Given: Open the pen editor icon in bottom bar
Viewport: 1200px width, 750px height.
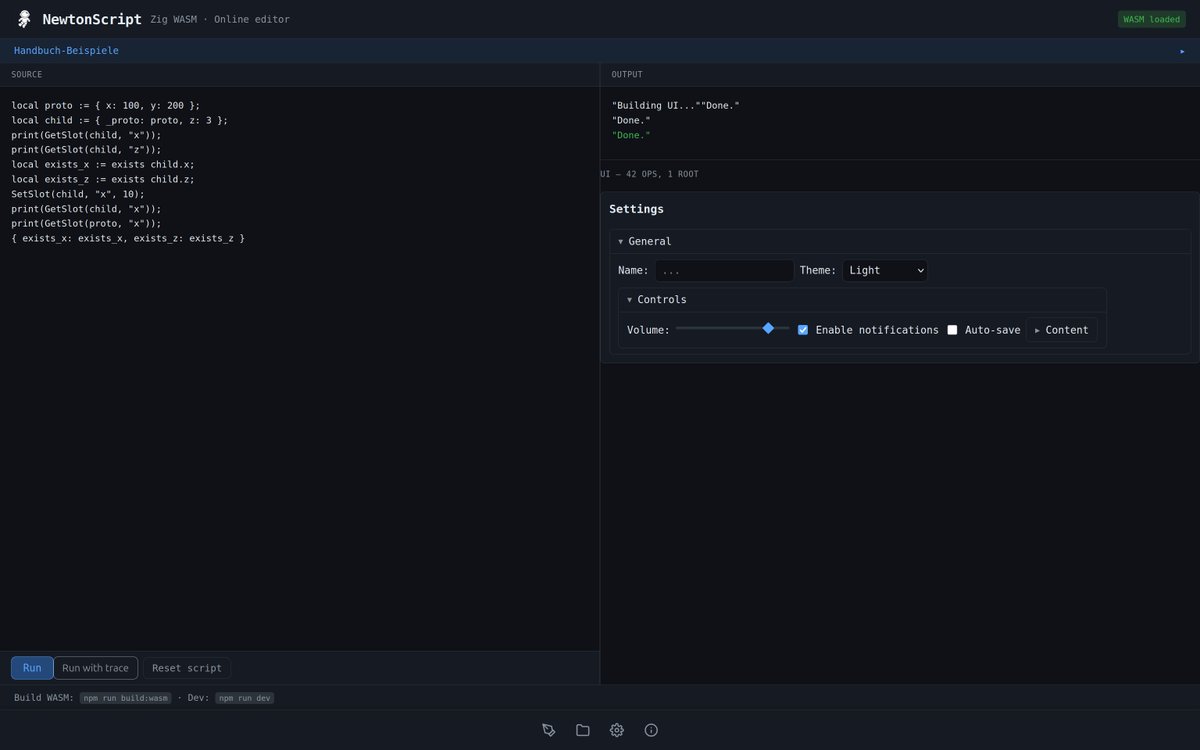Looking at the screenshot, I should pos(549,730).
